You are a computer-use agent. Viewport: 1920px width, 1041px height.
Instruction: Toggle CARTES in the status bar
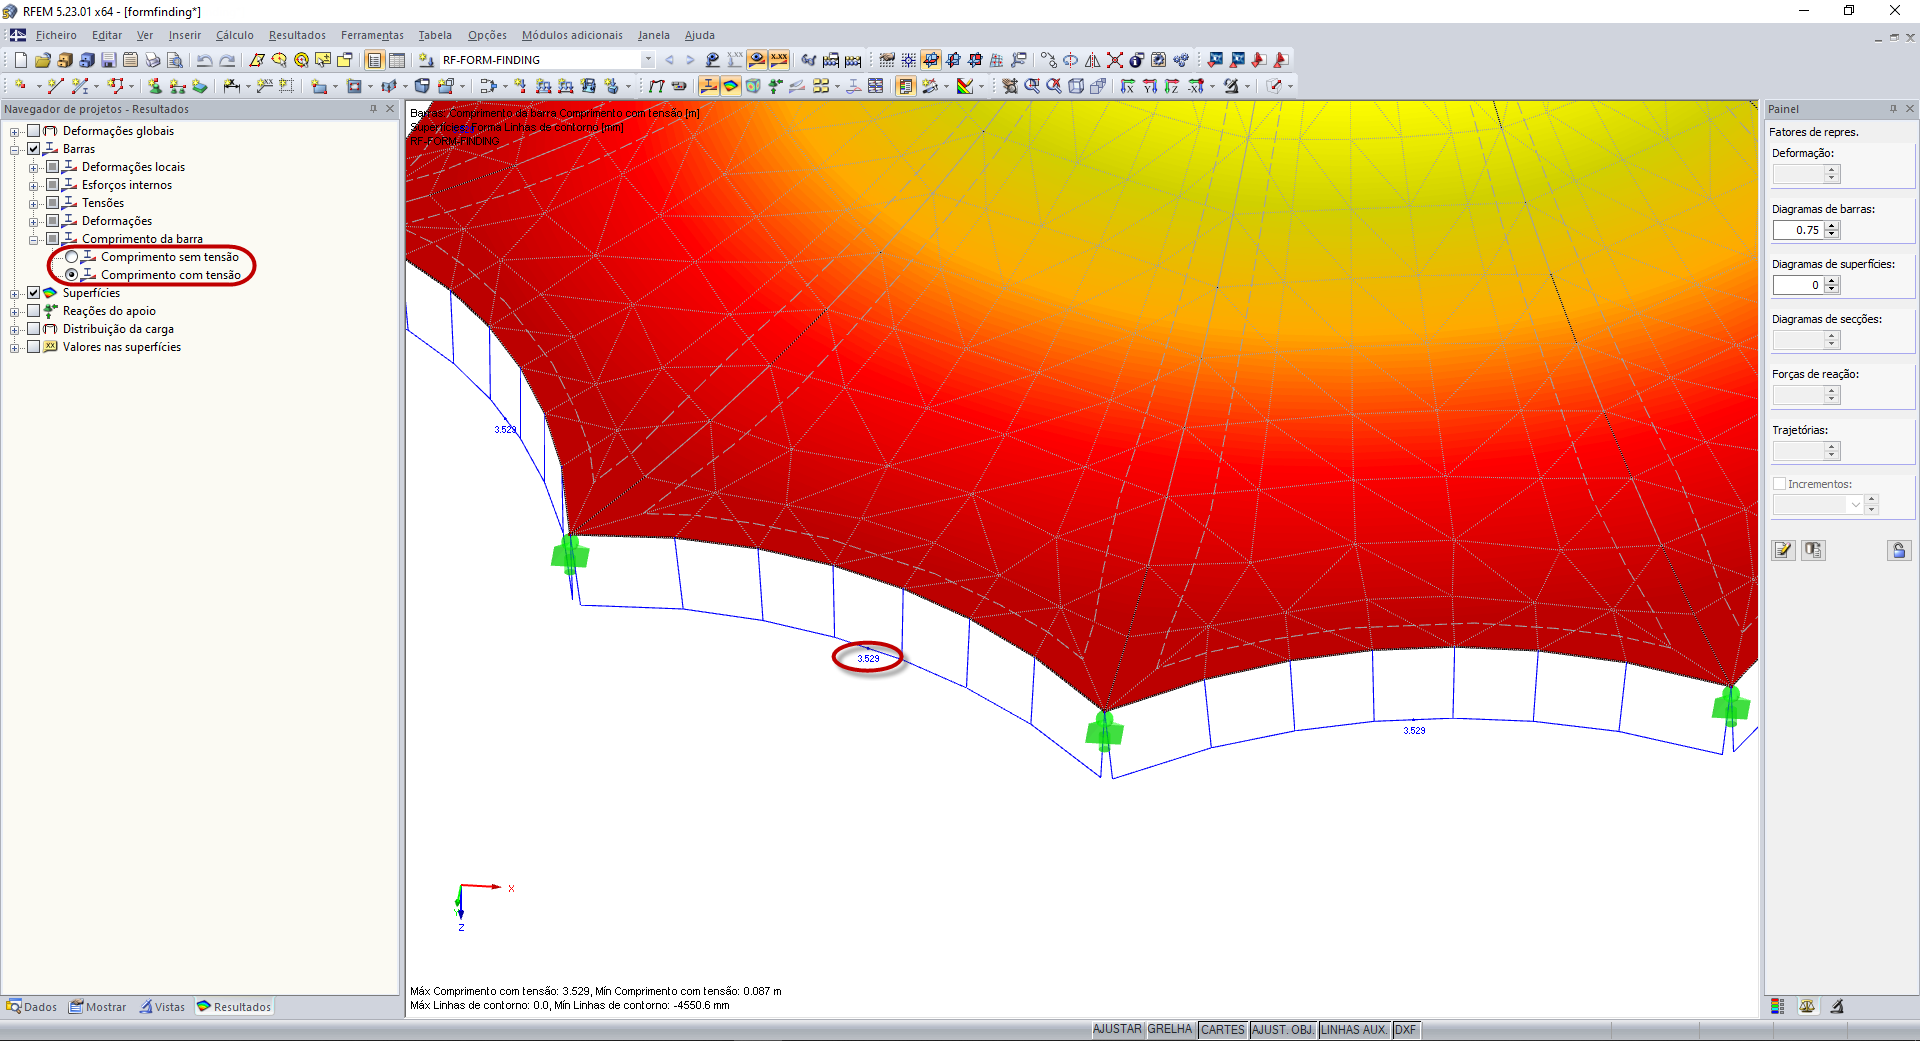(x=1223, y=1029)
